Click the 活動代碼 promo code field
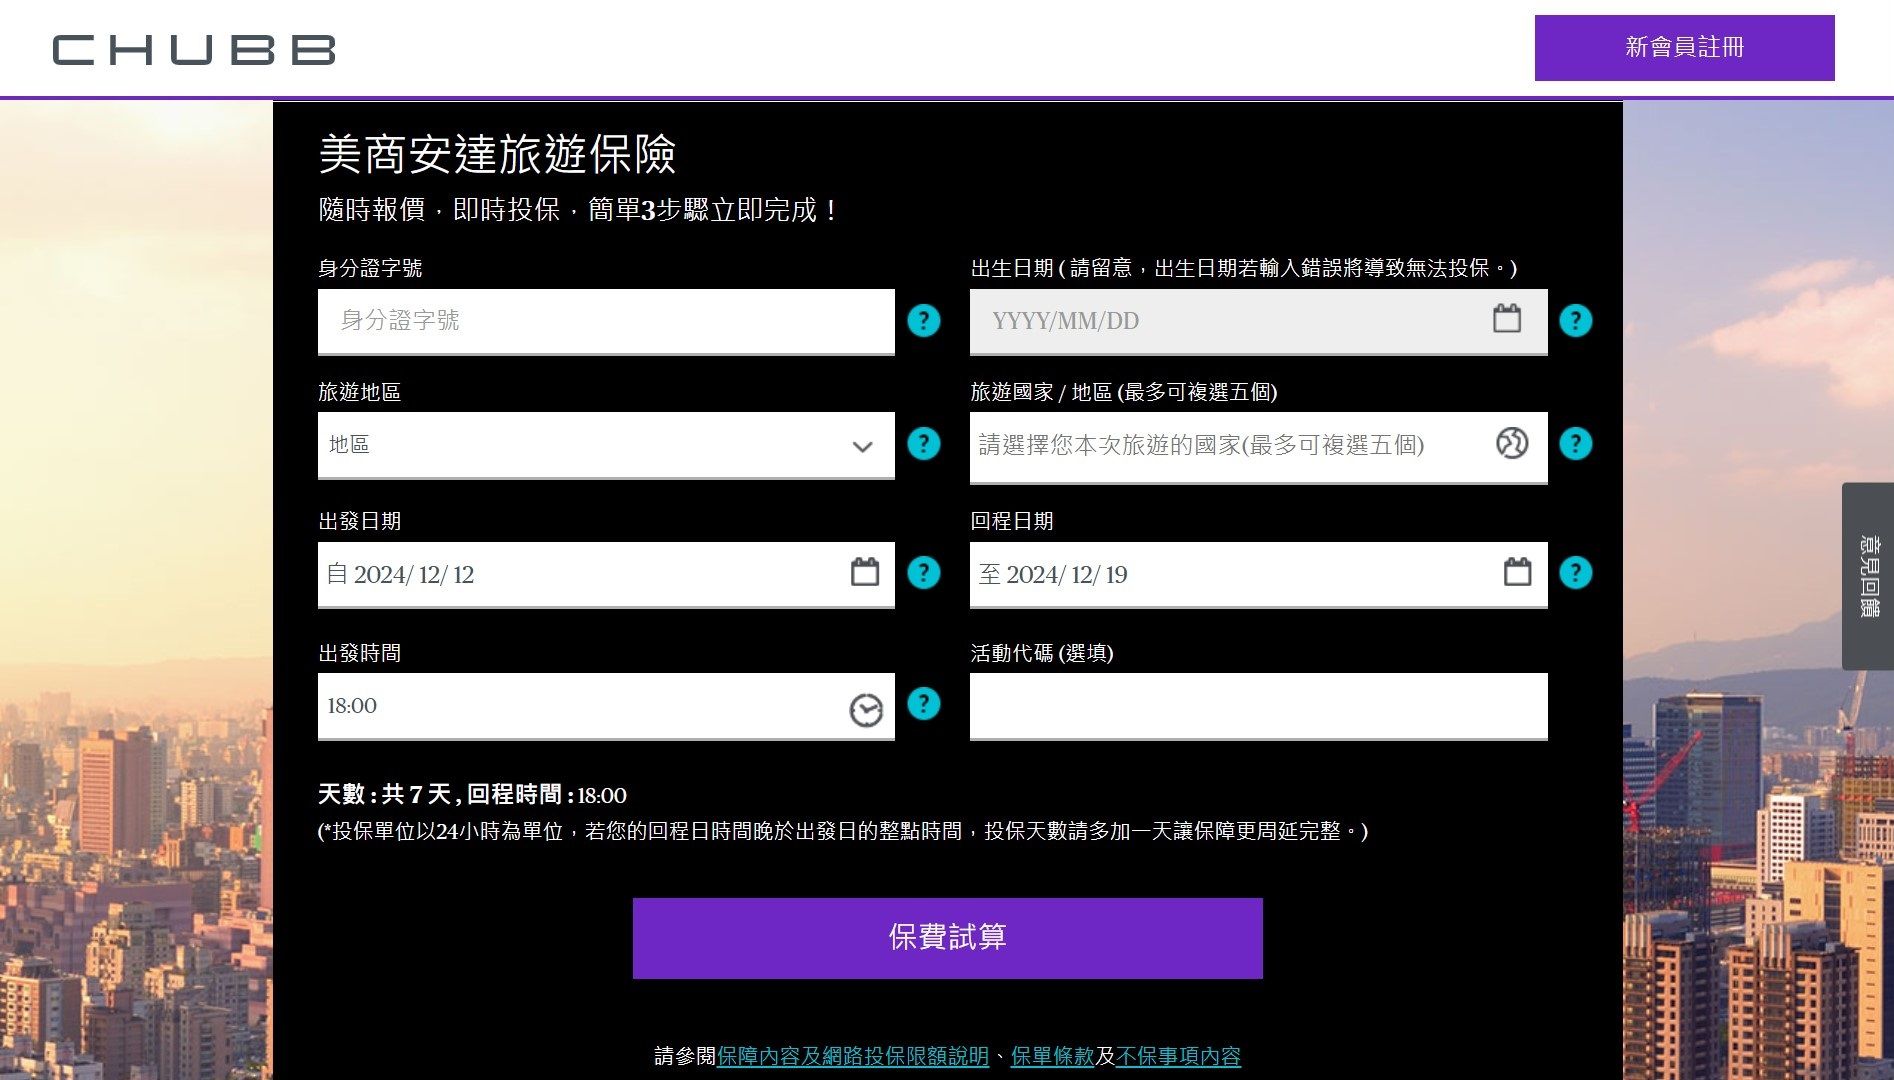The height and width of the screenshot is (1080, 1894). (1258, 706)
